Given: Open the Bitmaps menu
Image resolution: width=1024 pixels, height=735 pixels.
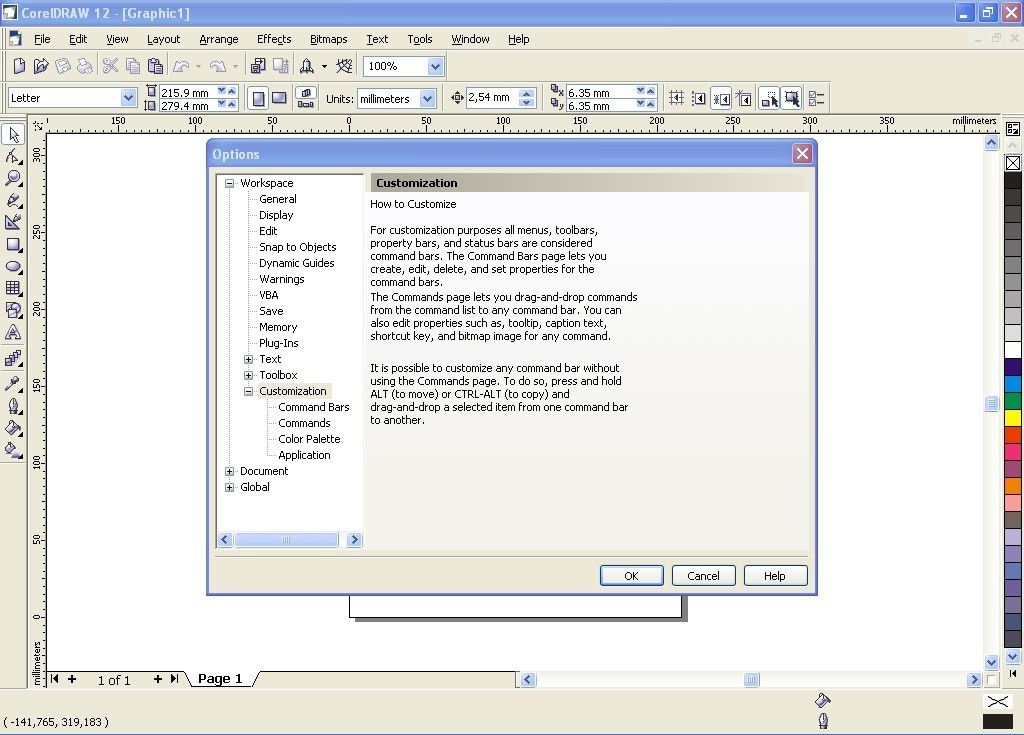Looking at the screenshot, I should pyautogui.click(x=328, y=39).
